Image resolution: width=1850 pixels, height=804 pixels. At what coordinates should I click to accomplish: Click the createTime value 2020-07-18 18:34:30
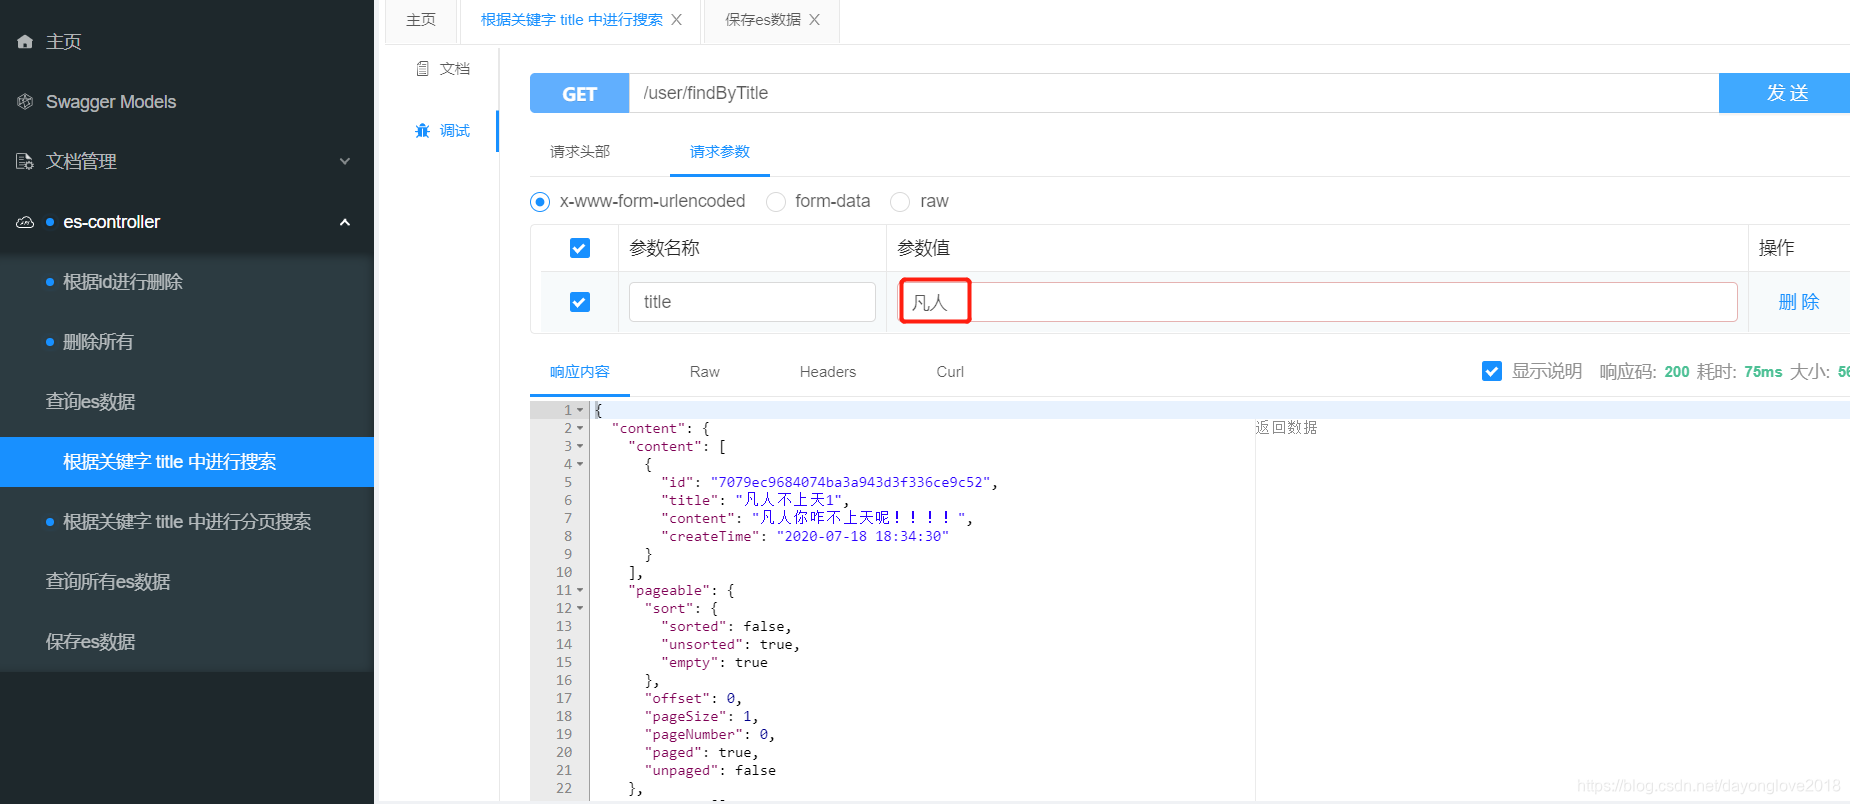[x=863, y=536]
